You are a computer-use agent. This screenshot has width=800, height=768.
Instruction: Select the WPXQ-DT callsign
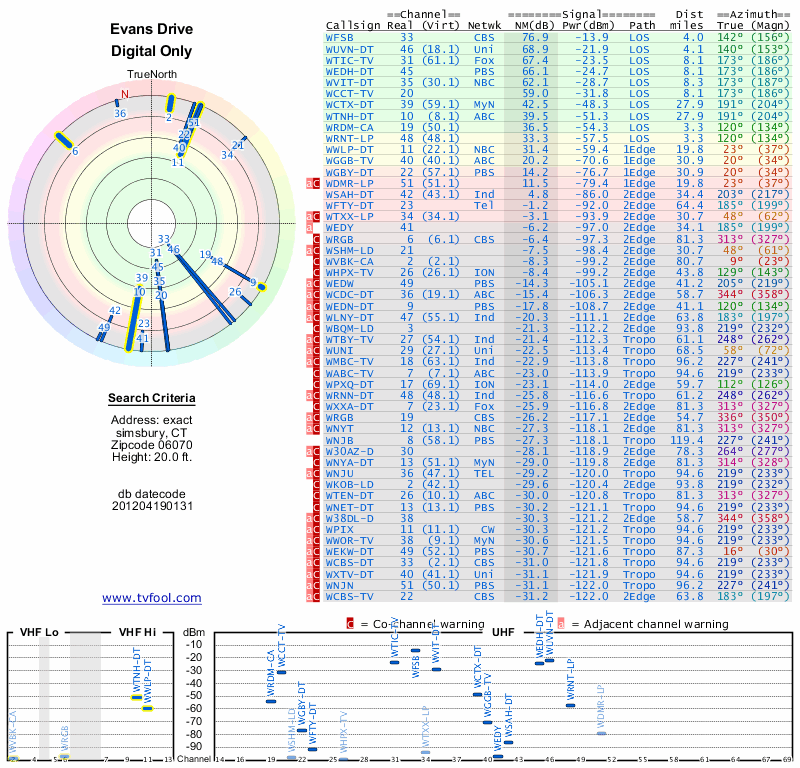(349, 384)
